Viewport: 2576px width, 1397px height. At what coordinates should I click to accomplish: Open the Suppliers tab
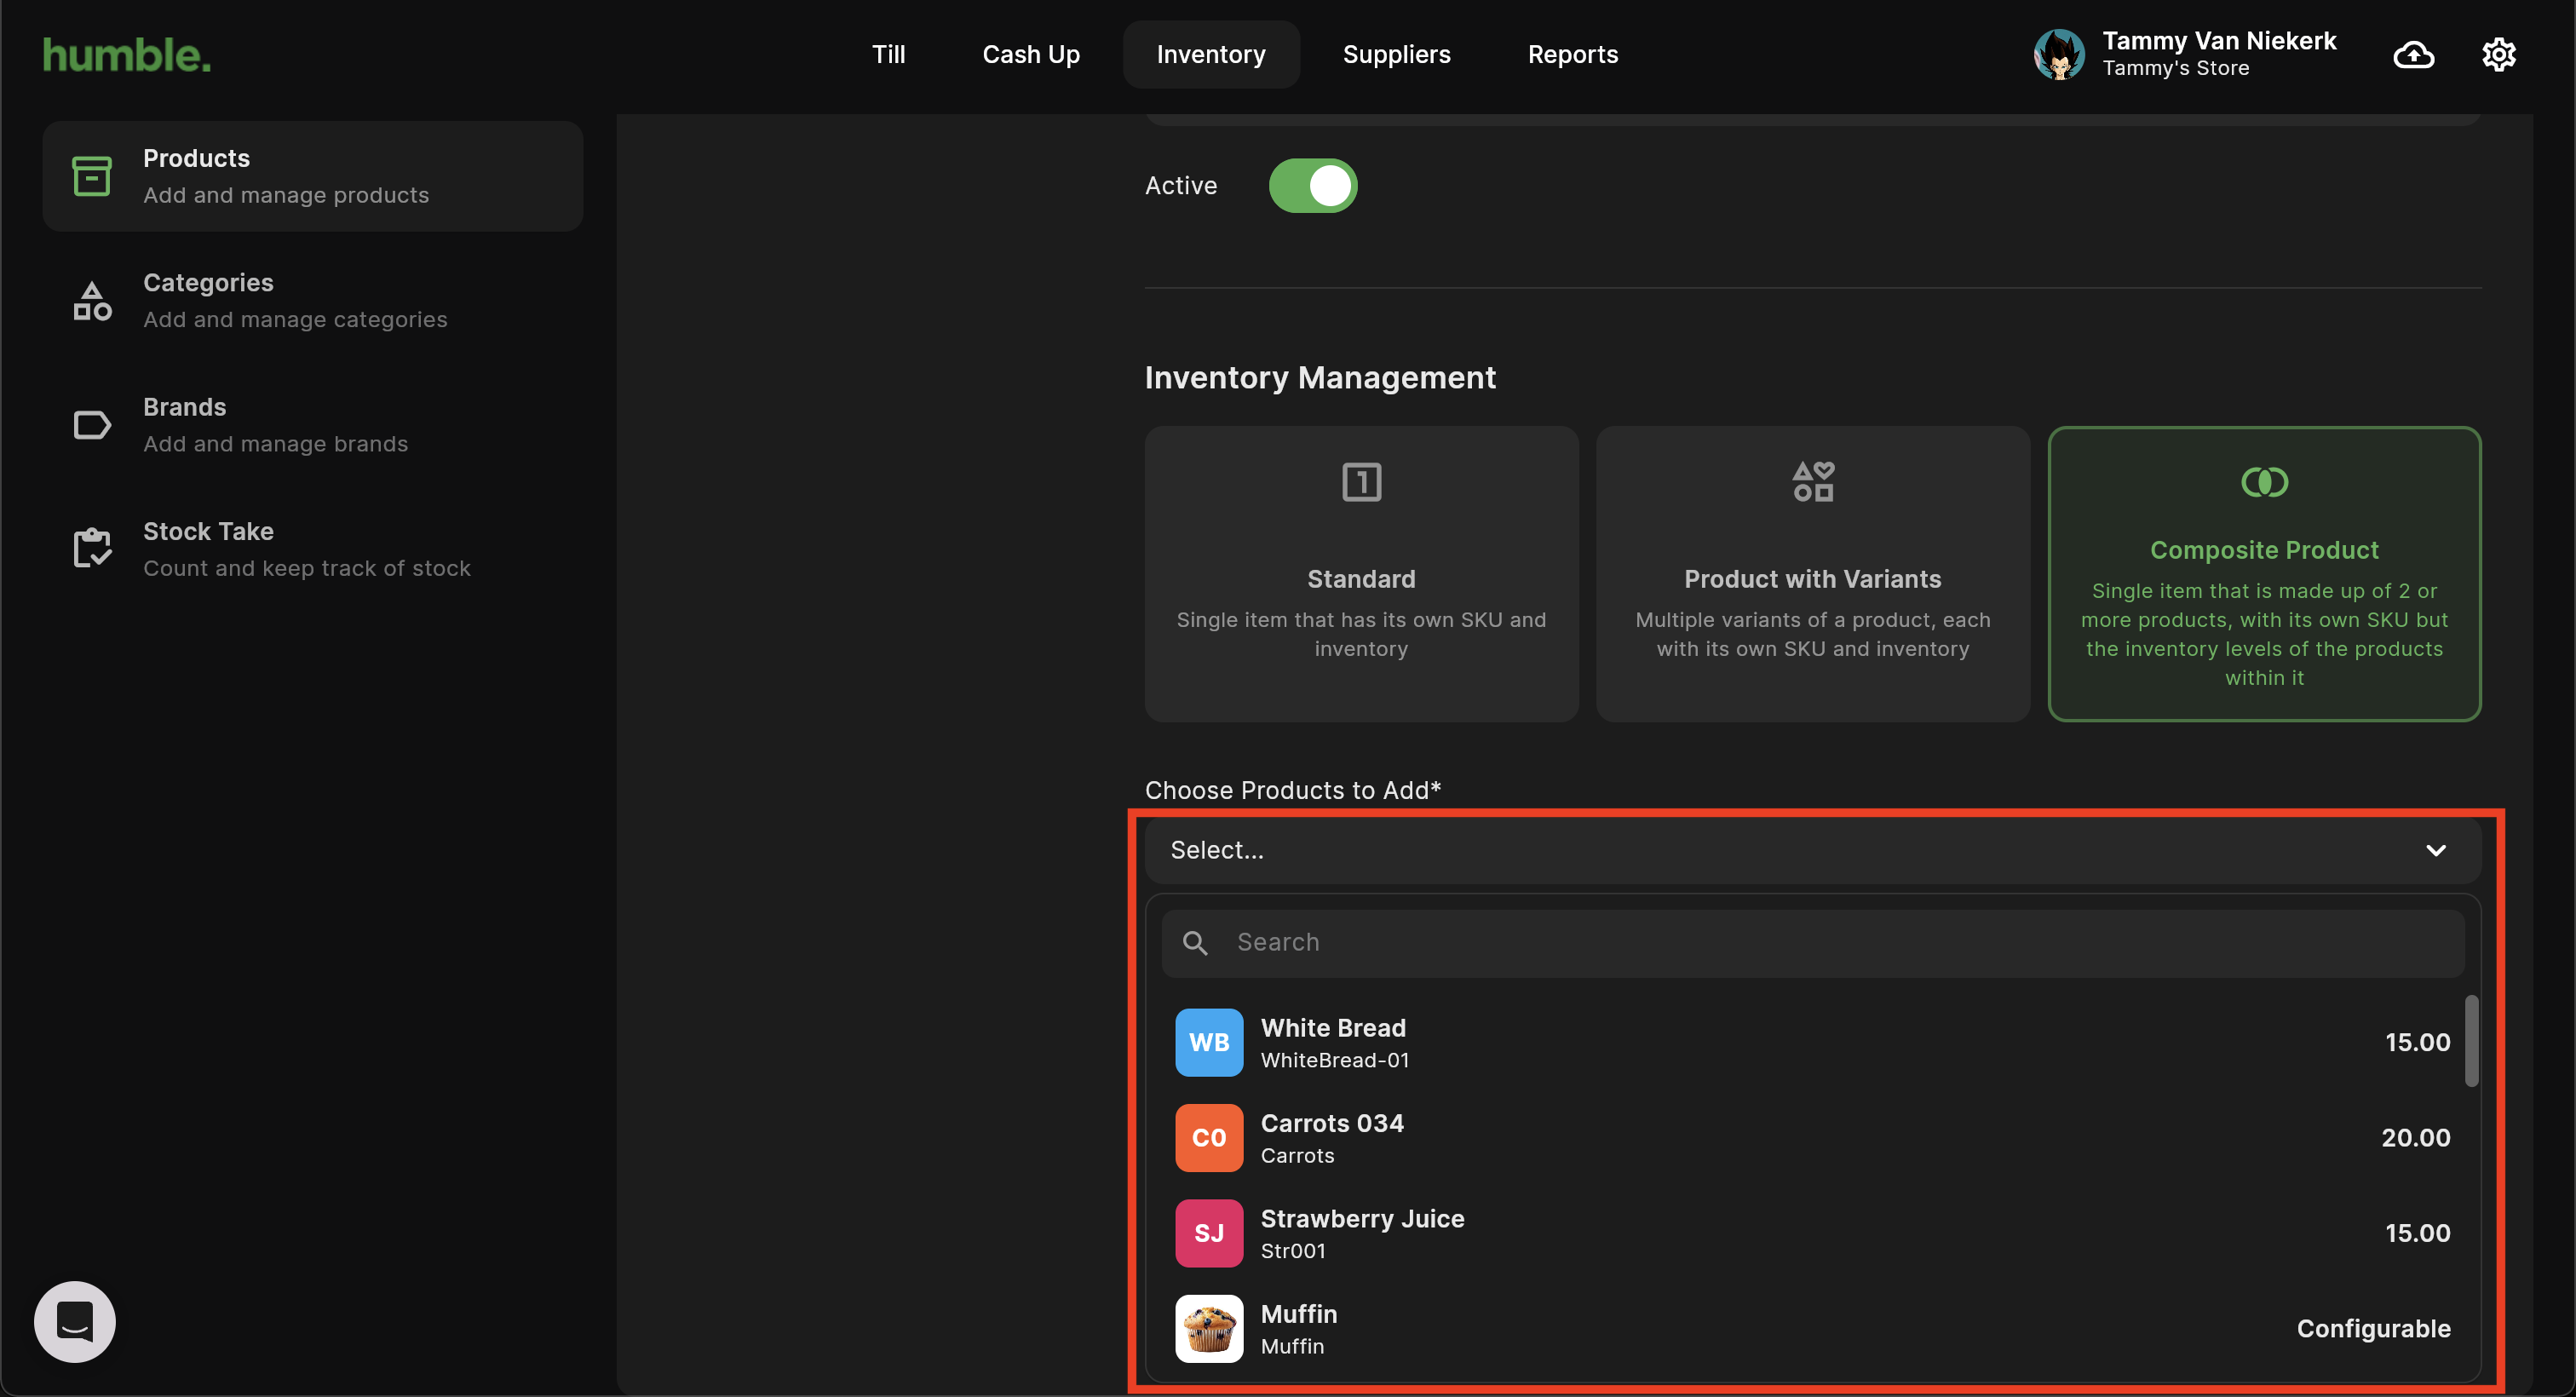1396,54
